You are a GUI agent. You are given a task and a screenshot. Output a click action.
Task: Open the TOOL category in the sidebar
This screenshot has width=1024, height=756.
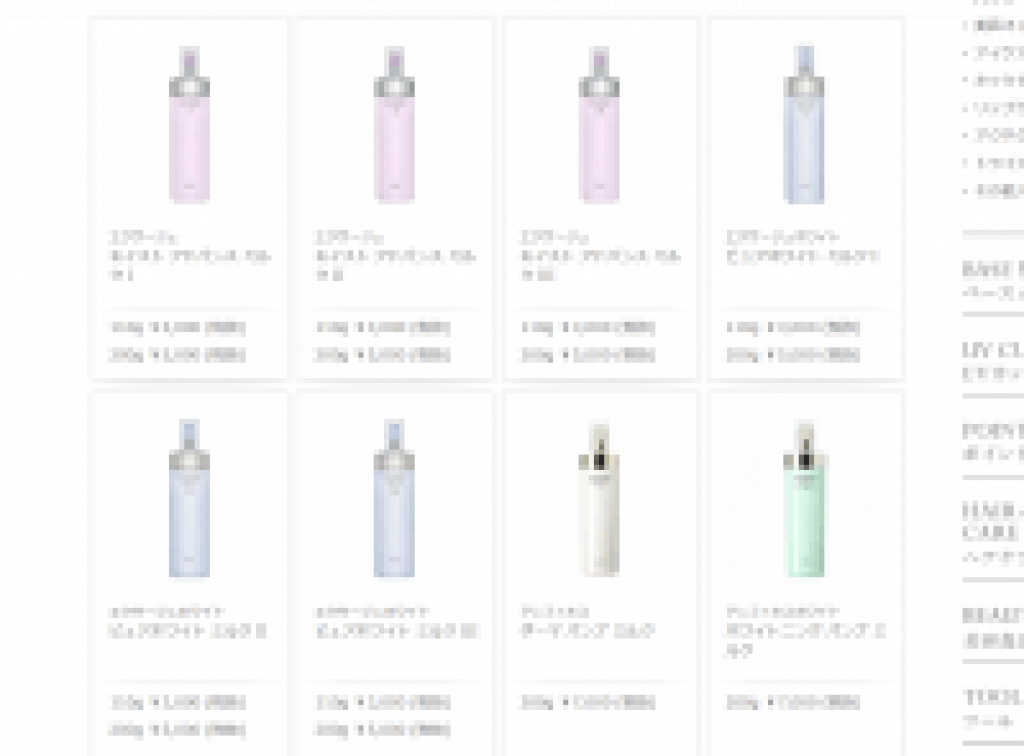pos(993,708)
